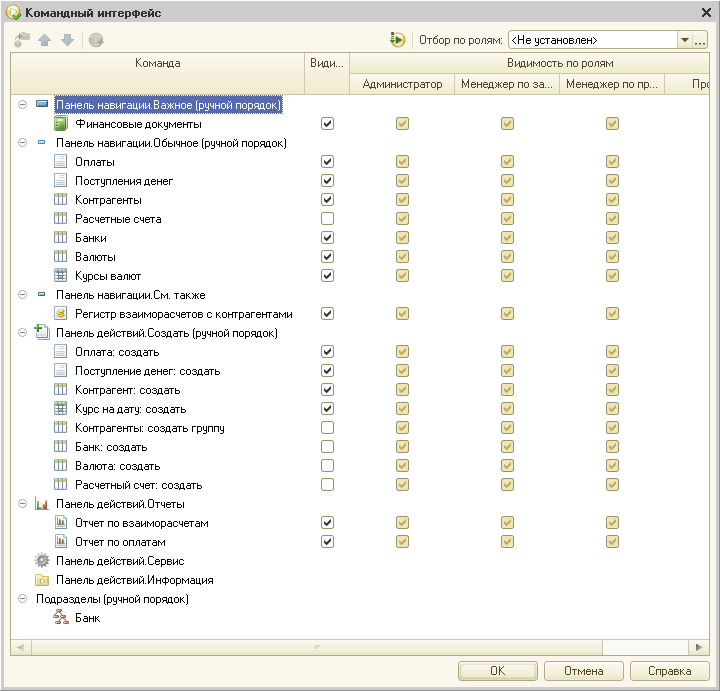The image size is (720, 691).
Task: Click the Банк subsystem hierarchy icon
Action: tap(60, 618)
